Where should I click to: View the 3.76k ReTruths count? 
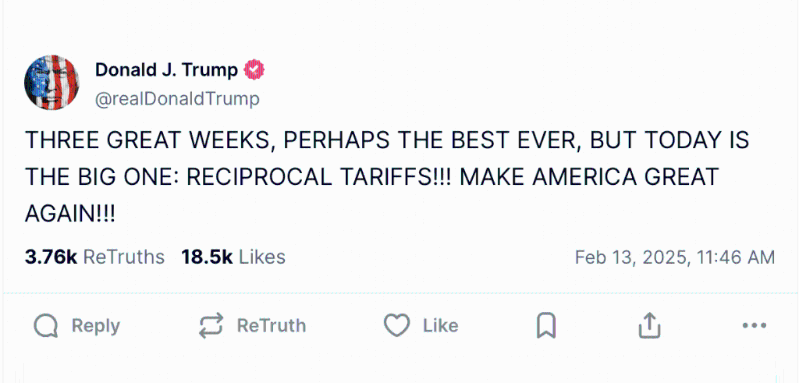click(95, 257)
